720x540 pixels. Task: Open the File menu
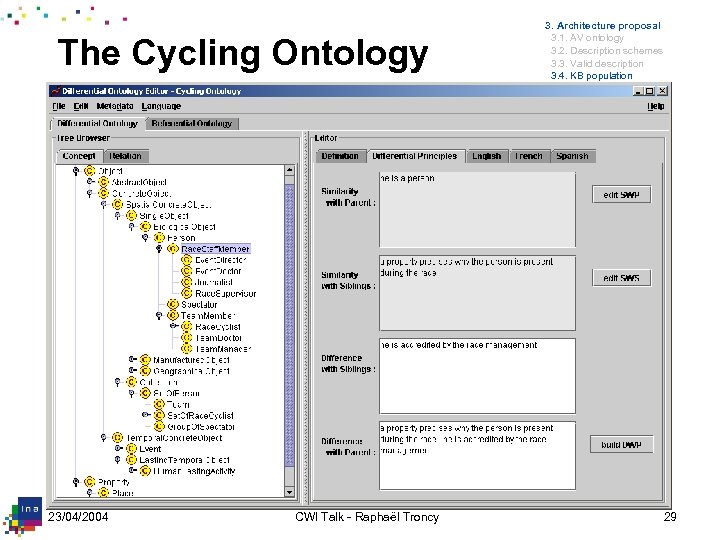(x=58, y=107)
